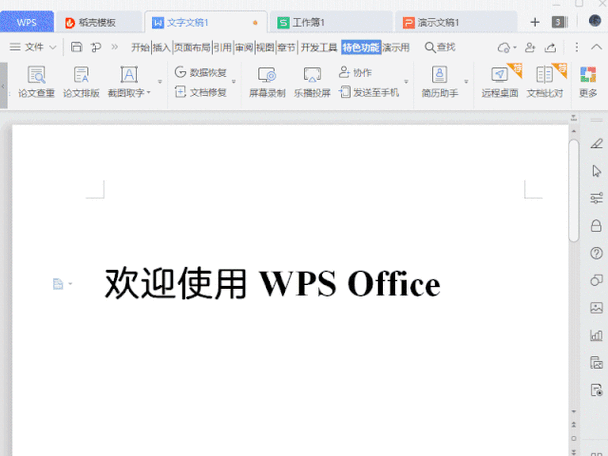Click the 欢迎使用 WPS Office heading text
Image resolution: width=608 pixels, height=456 pixels.
click(x=273, y=284)
